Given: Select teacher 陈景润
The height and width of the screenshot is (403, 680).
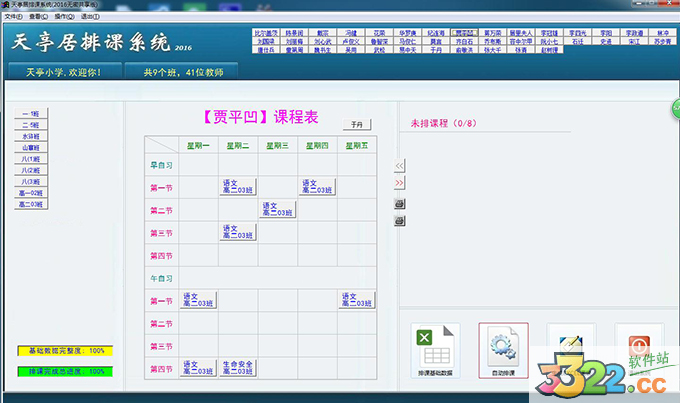Looking at the screenshot, I should pos(294,33).
